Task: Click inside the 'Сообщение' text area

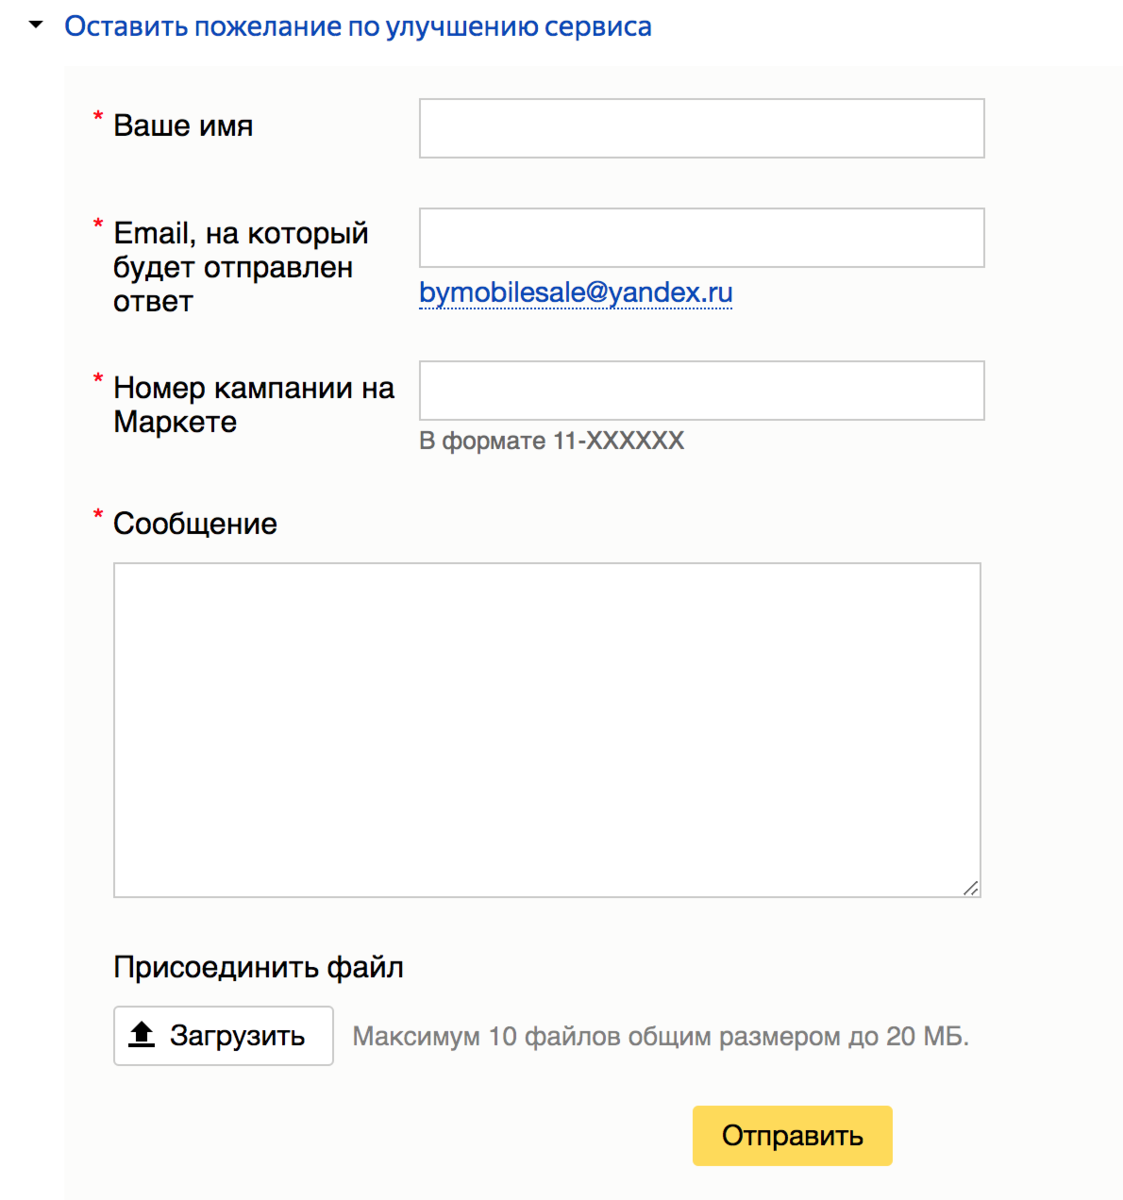Action: (x=547, y=730)
